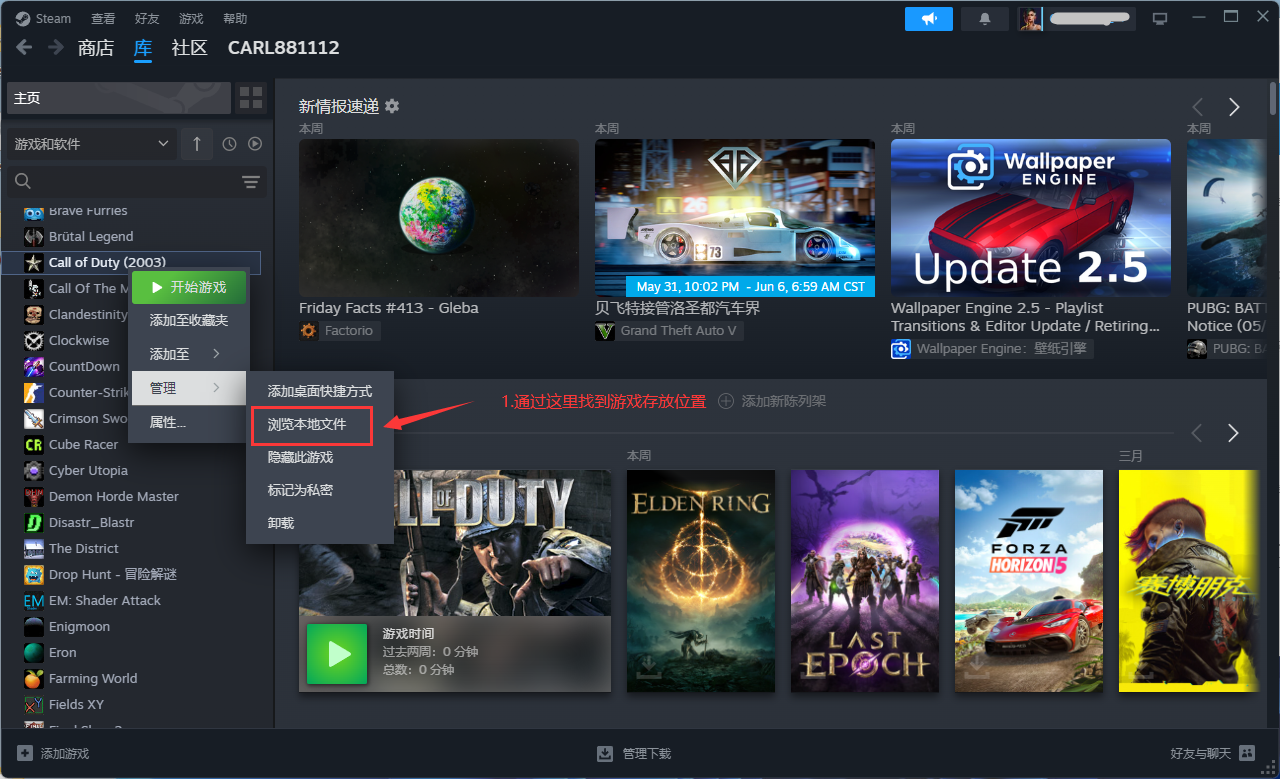The height and width of the screenshot is (779, 1280).
Task: Click the Remote Play monitor icon
Action: tap(1159, 17)
